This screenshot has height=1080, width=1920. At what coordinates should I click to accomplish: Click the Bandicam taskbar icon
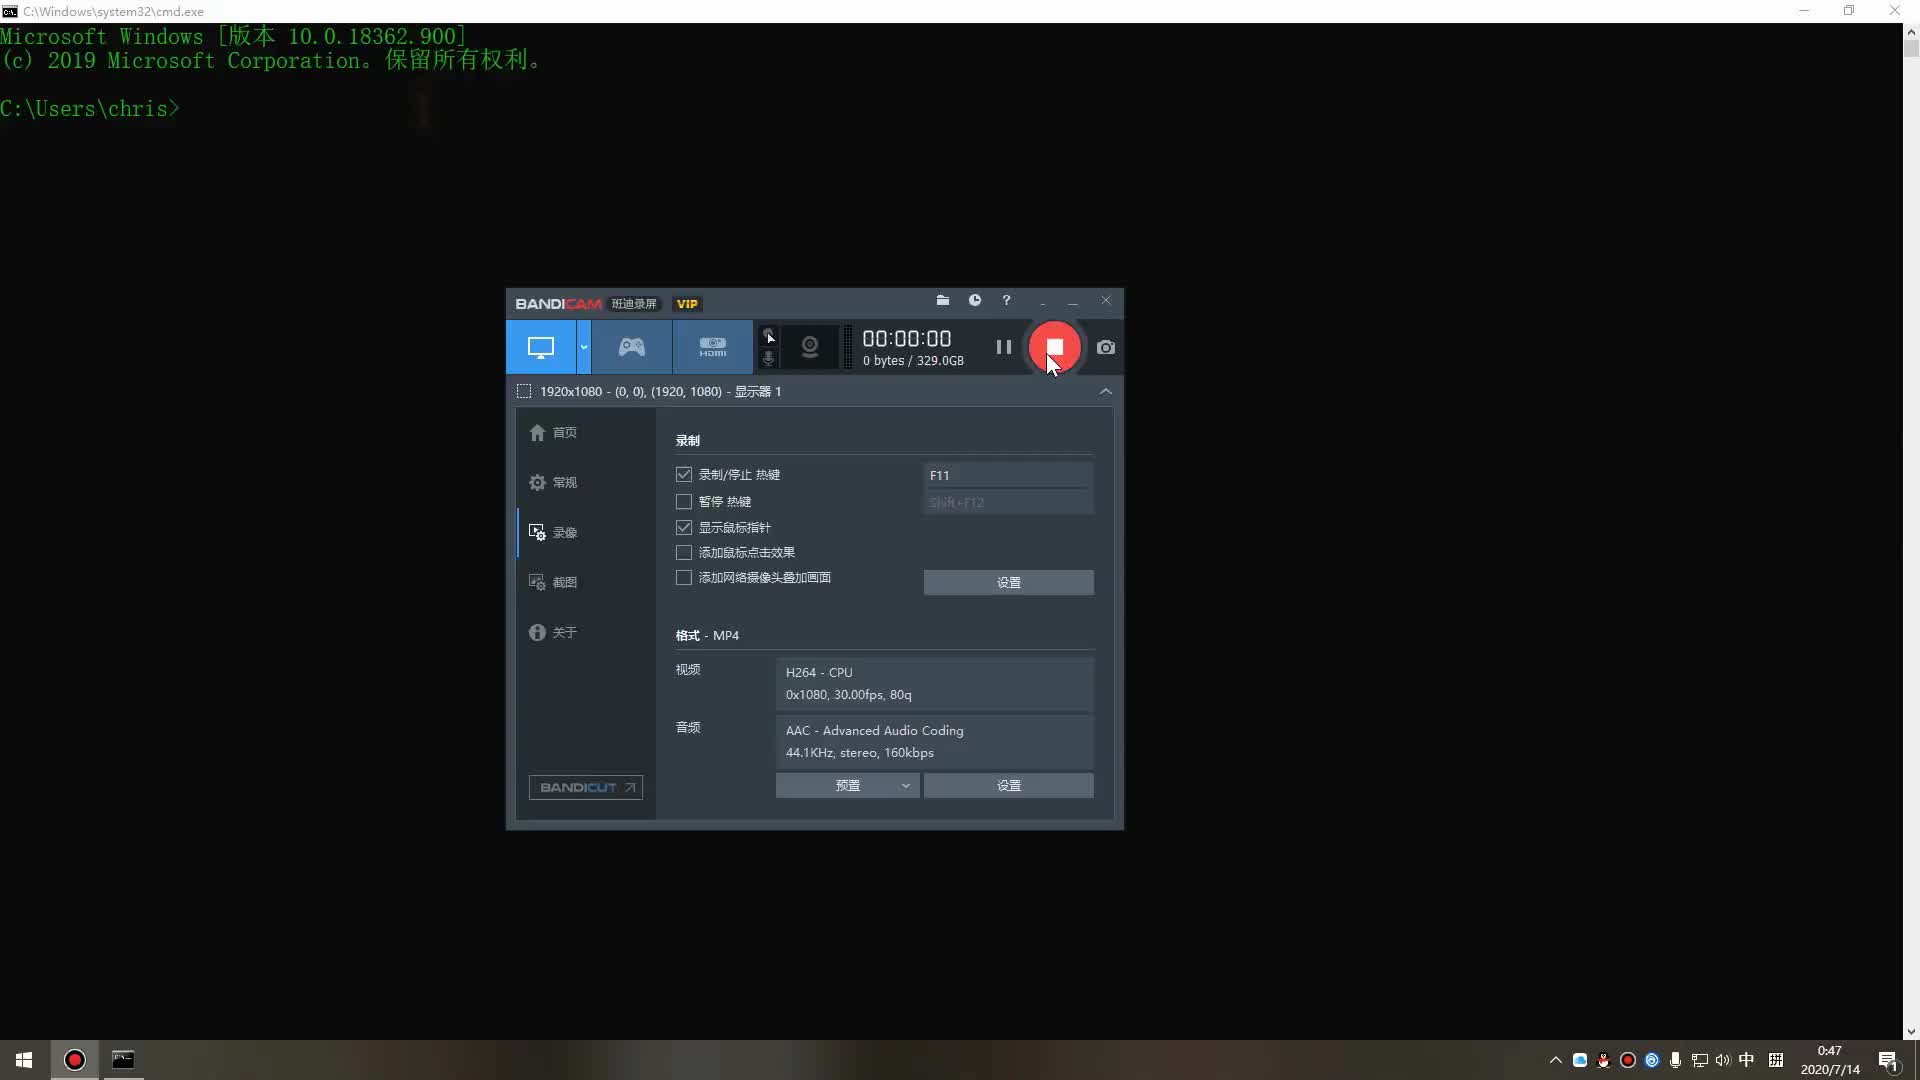point(74,1060)
